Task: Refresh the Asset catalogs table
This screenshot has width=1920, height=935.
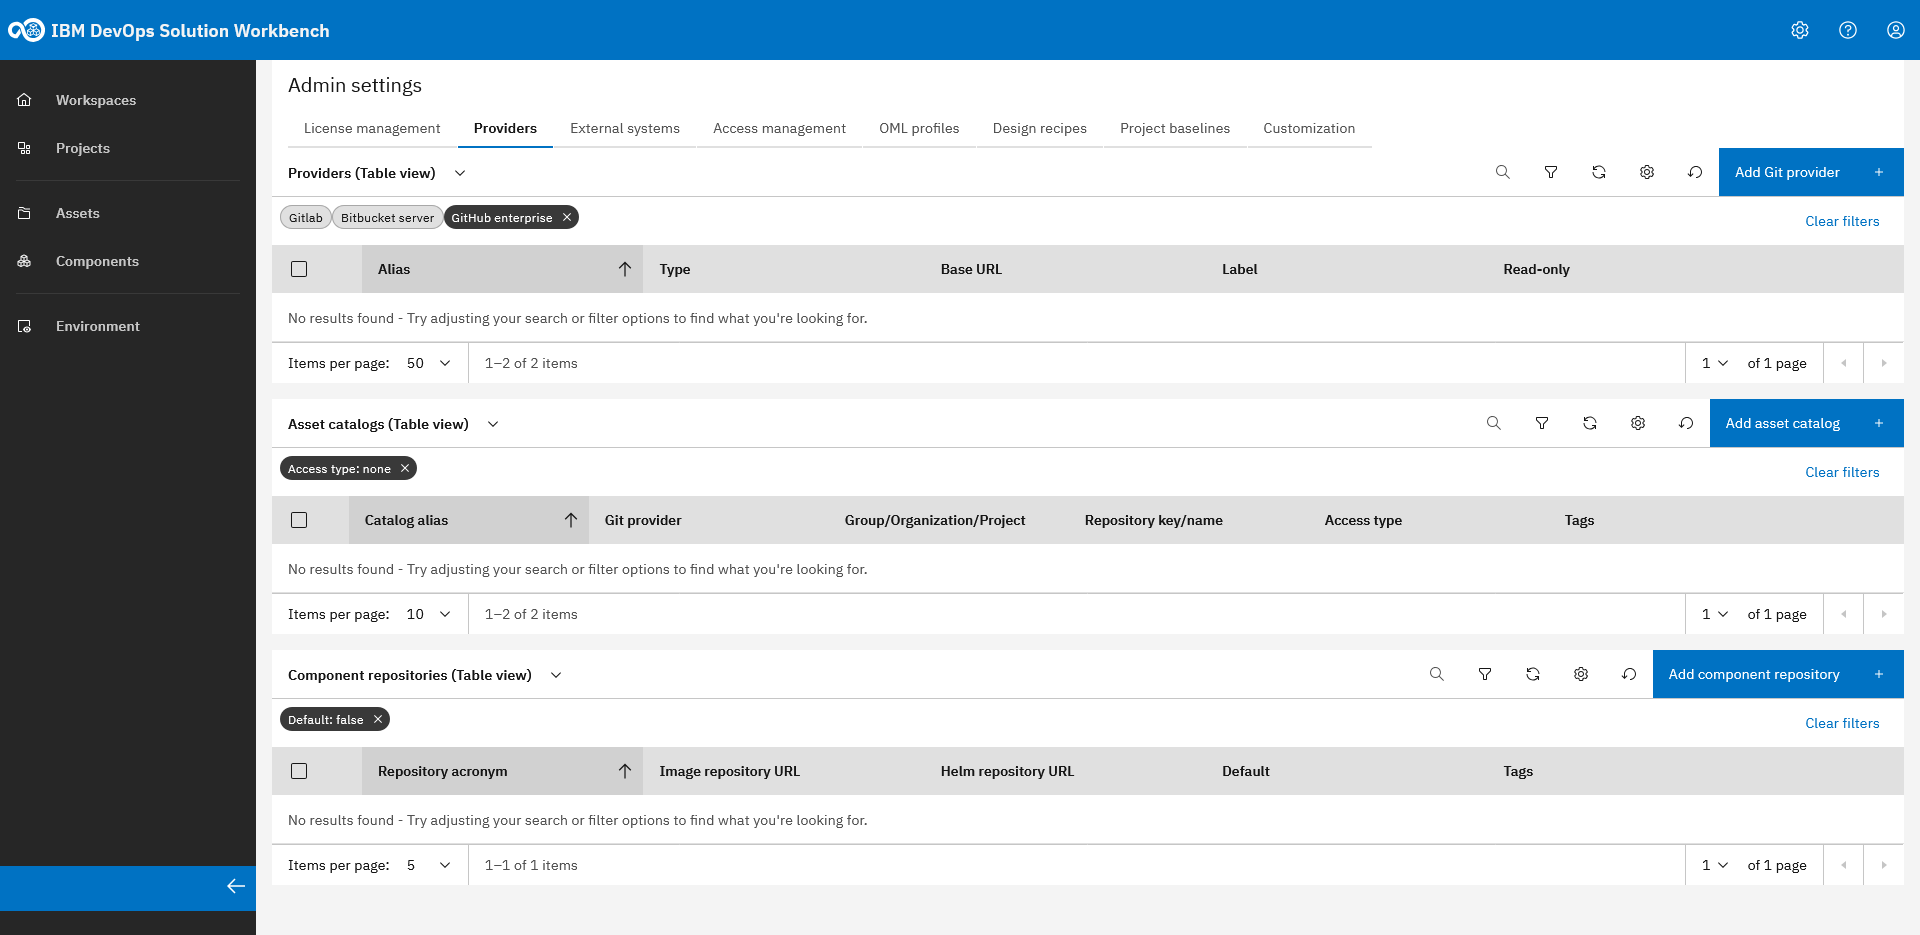Action: tap(1590, 423)
